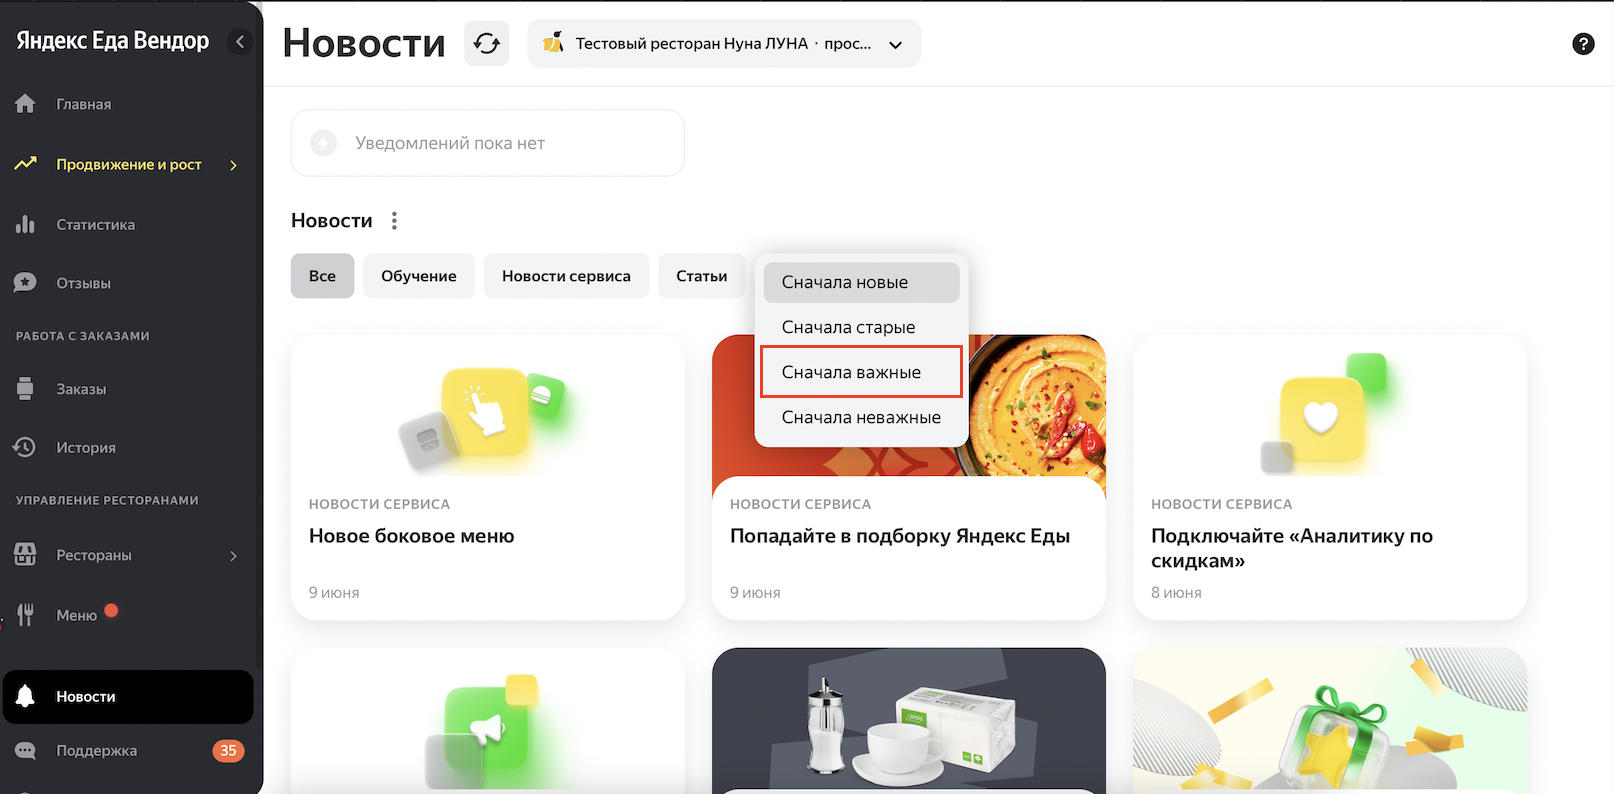Click the Отзывы star bubble icon
This screenshot has height=794, width=1614.
26,283
